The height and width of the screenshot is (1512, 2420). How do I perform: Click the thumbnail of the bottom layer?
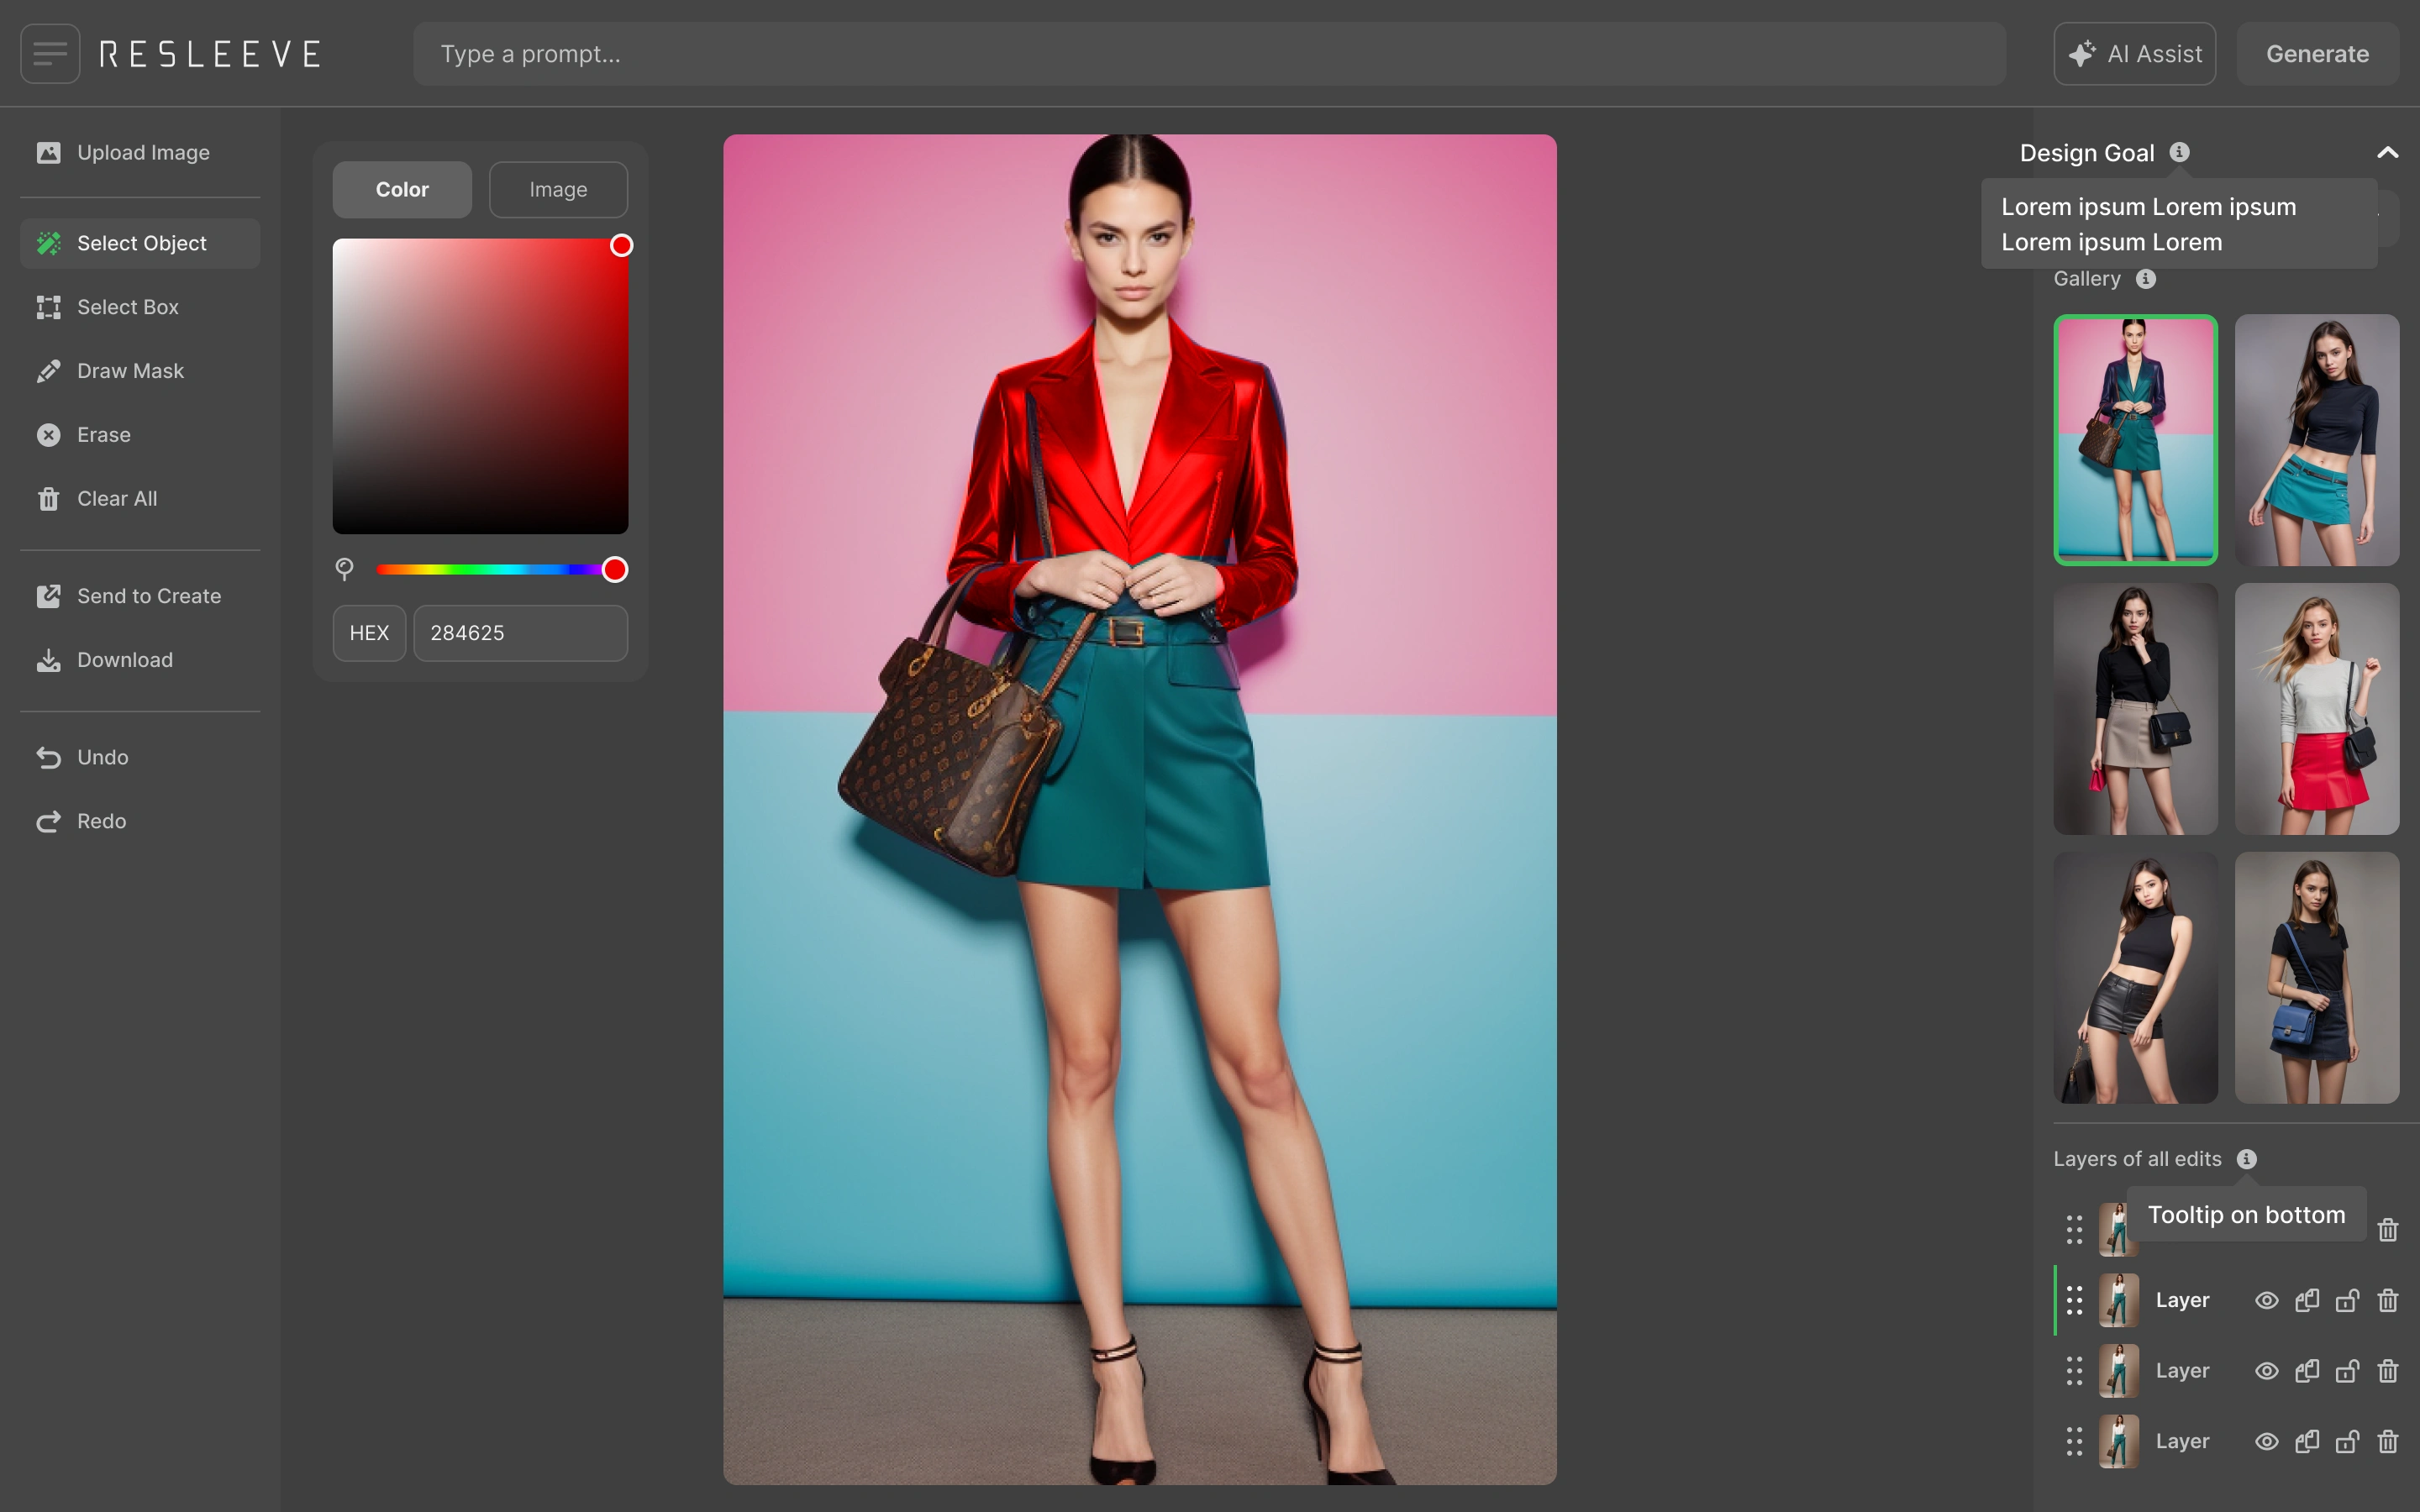[2118, 1441]
